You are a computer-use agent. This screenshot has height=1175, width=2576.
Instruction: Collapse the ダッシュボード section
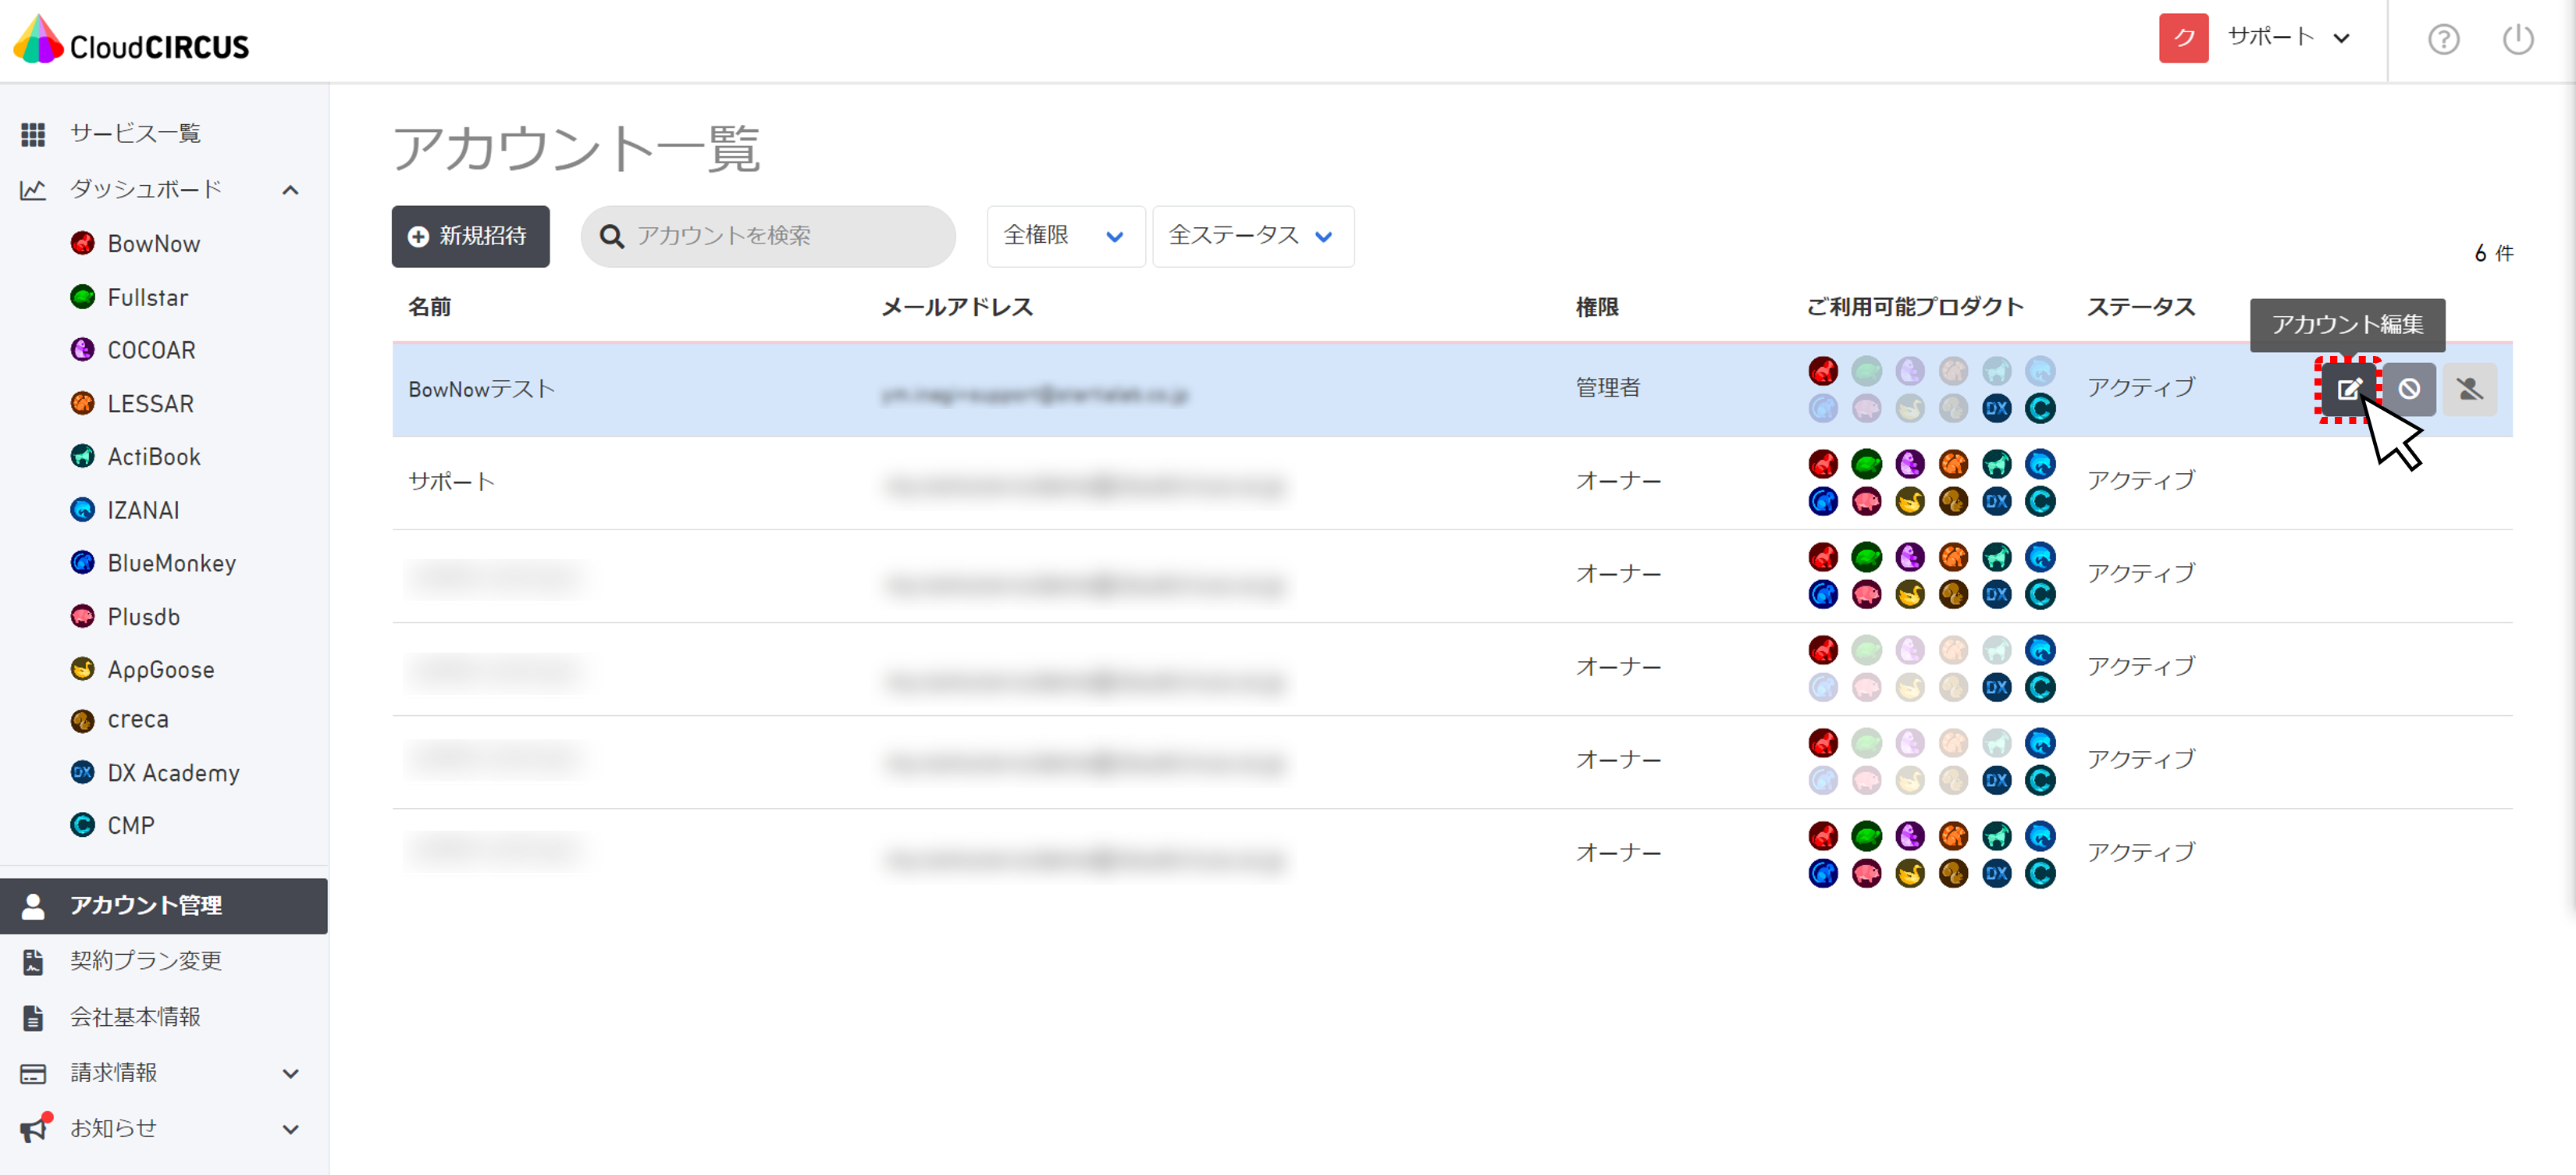point(290,190)
